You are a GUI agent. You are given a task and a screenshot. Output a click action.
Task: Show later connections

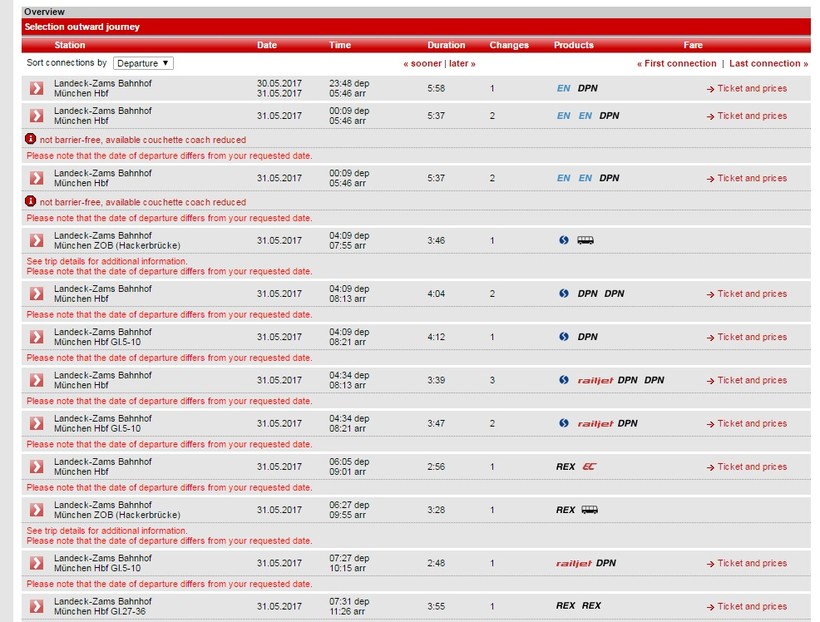click(462, 63)
